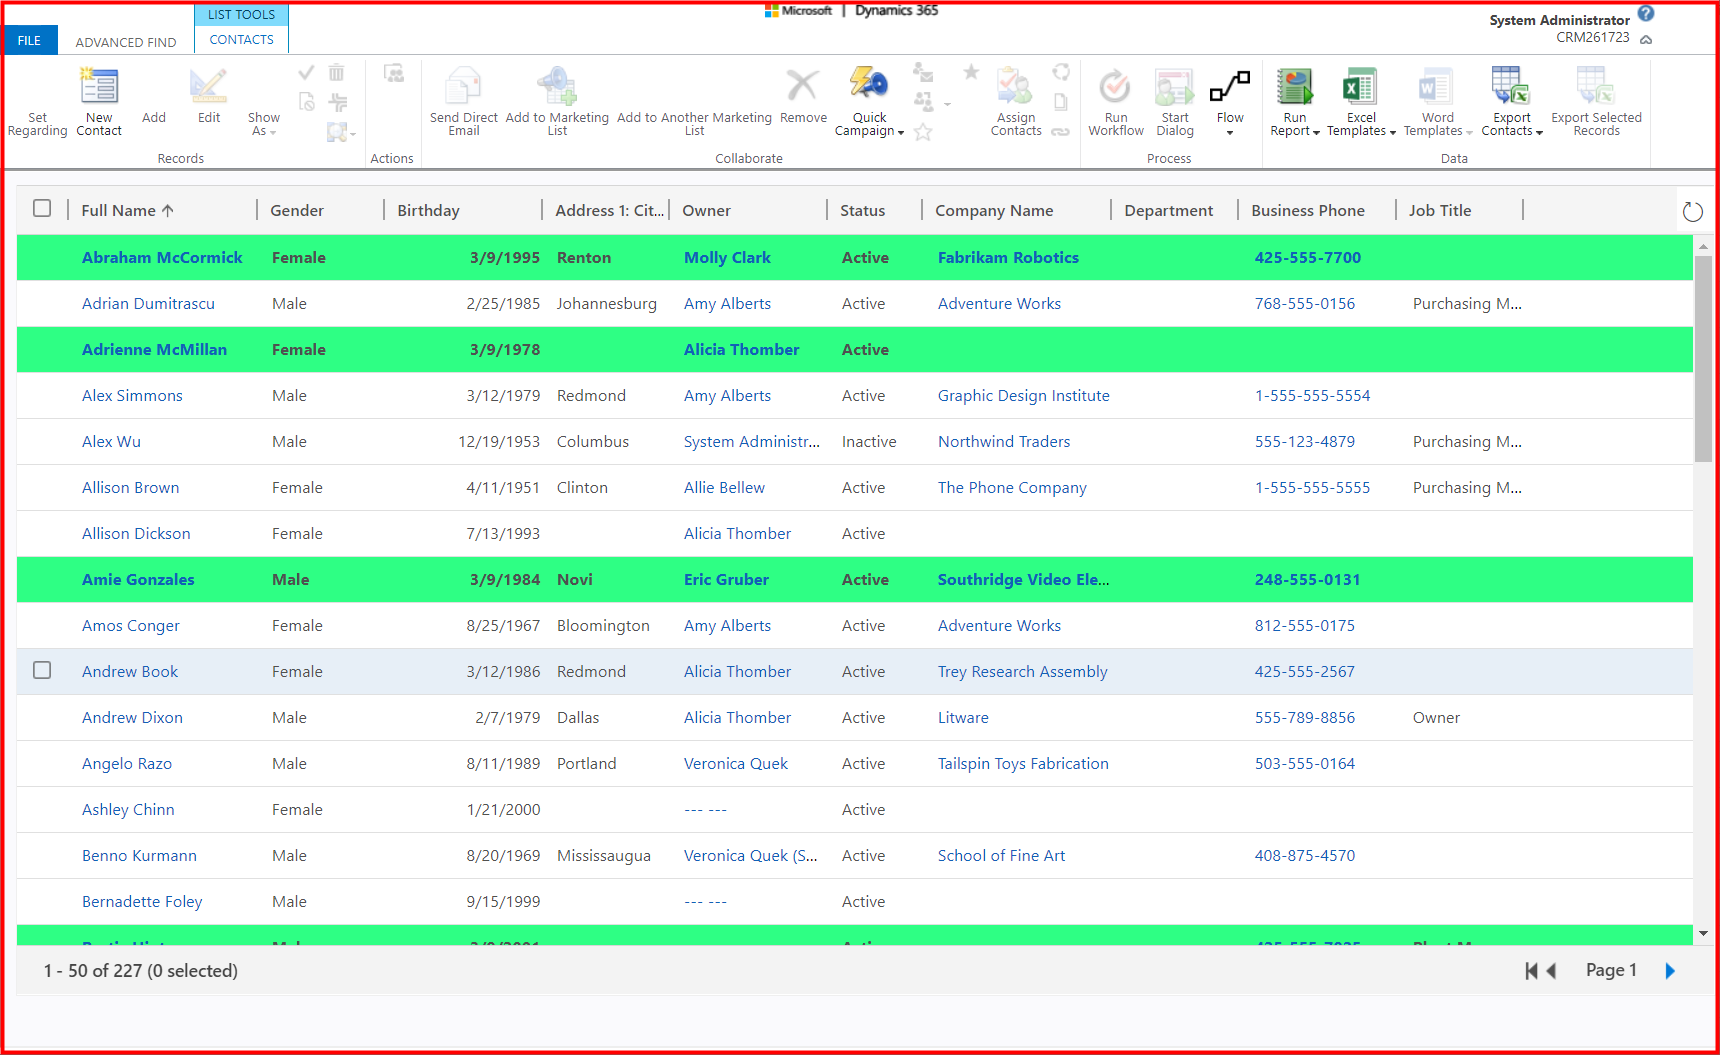Click the delete trash can icon
Viewport: 1720px width, 1055px height.
click(x=337, y=72)
